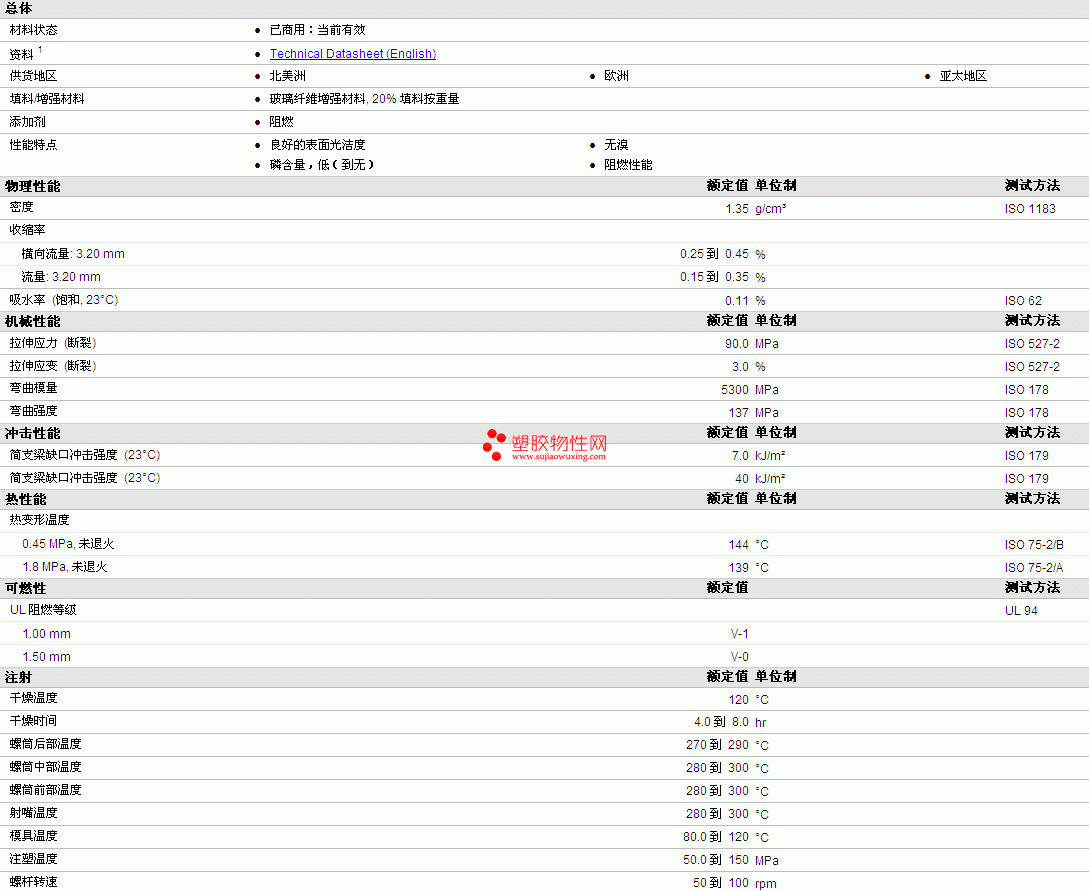1089x891 pixels.
Task: Click the 0.45 MPa, 未退火 row label
Action: click(68, 544)
